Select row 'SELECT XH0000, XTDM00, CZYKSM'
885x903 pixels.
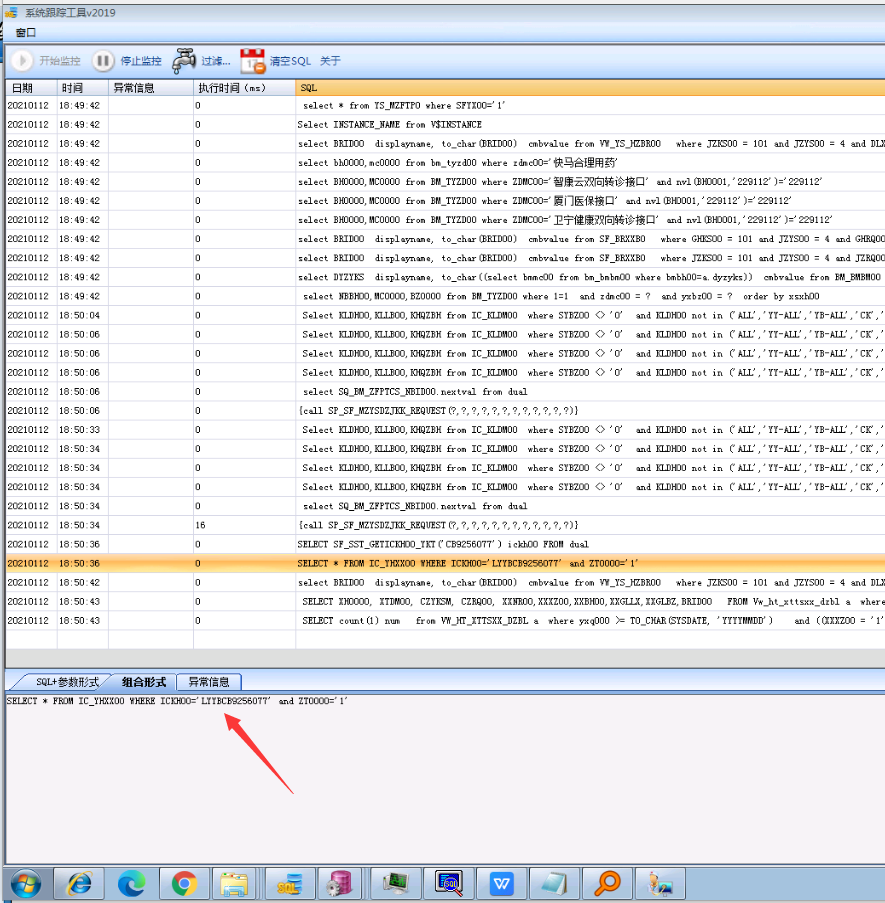pyautogui.click(x=445, y=601)
